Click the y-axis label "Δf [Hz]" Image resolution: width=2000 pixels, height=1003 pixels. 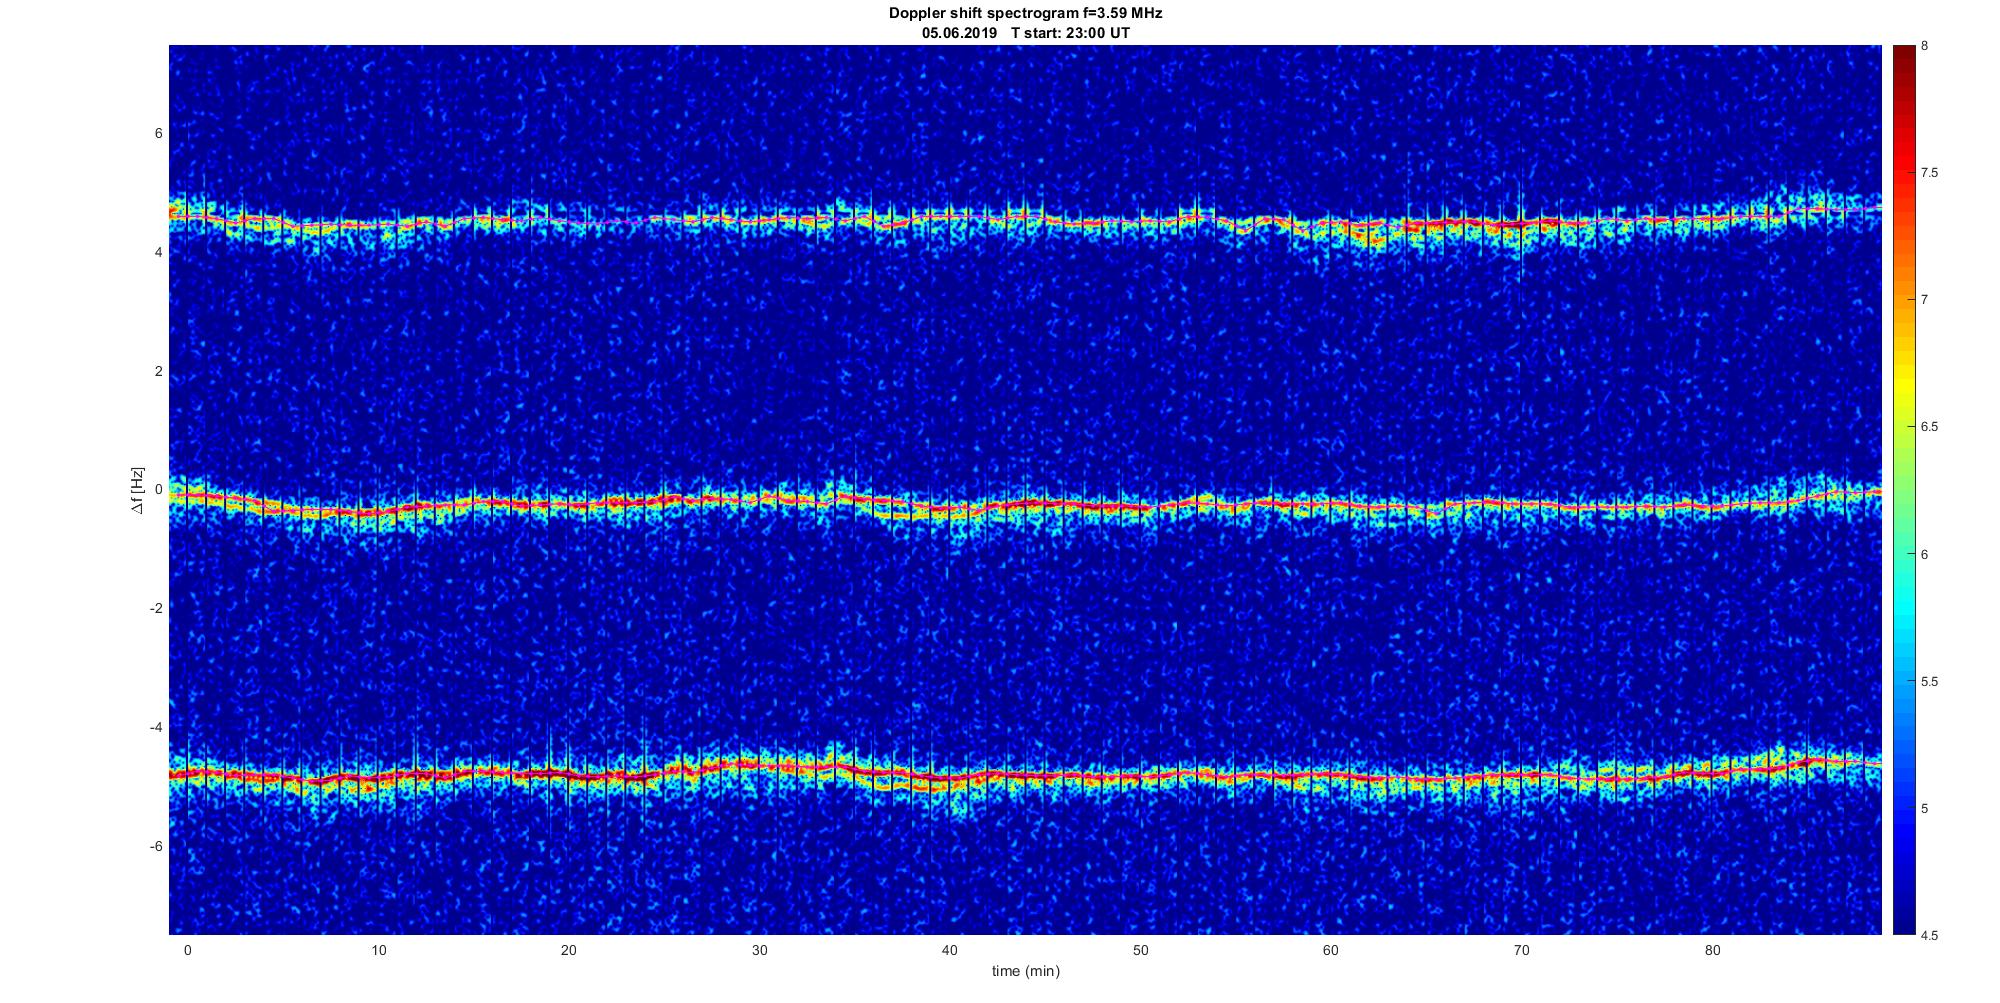(138, 490)
